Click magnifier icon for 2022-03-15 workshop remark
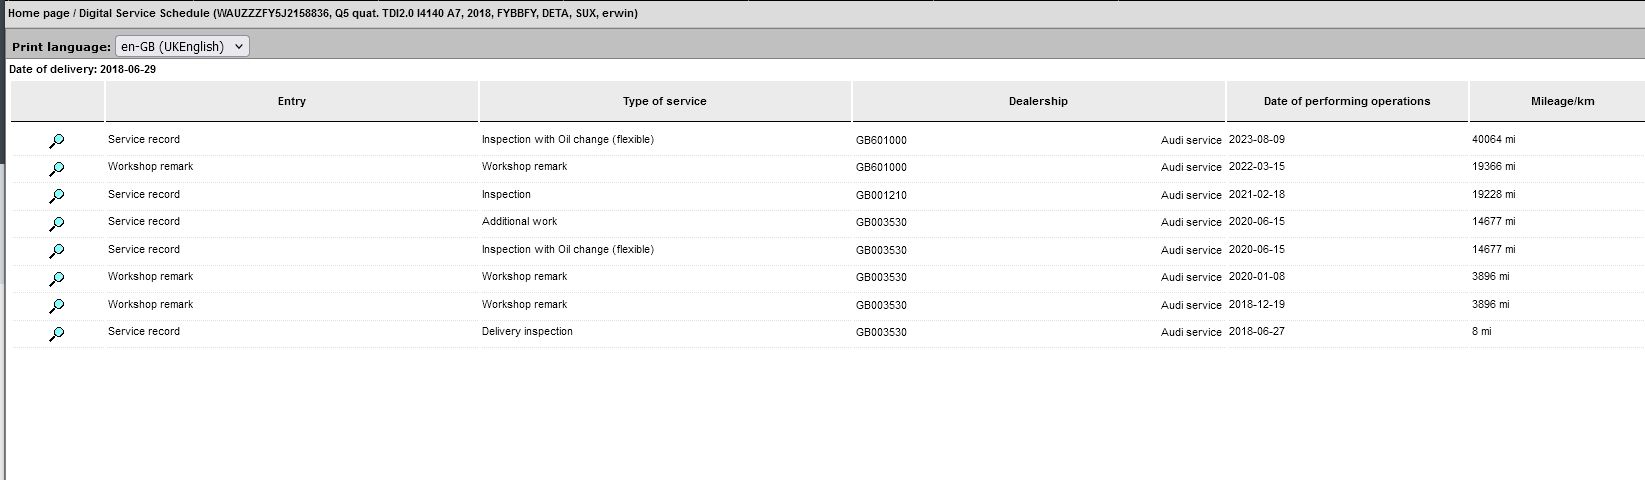 [57, 168]
